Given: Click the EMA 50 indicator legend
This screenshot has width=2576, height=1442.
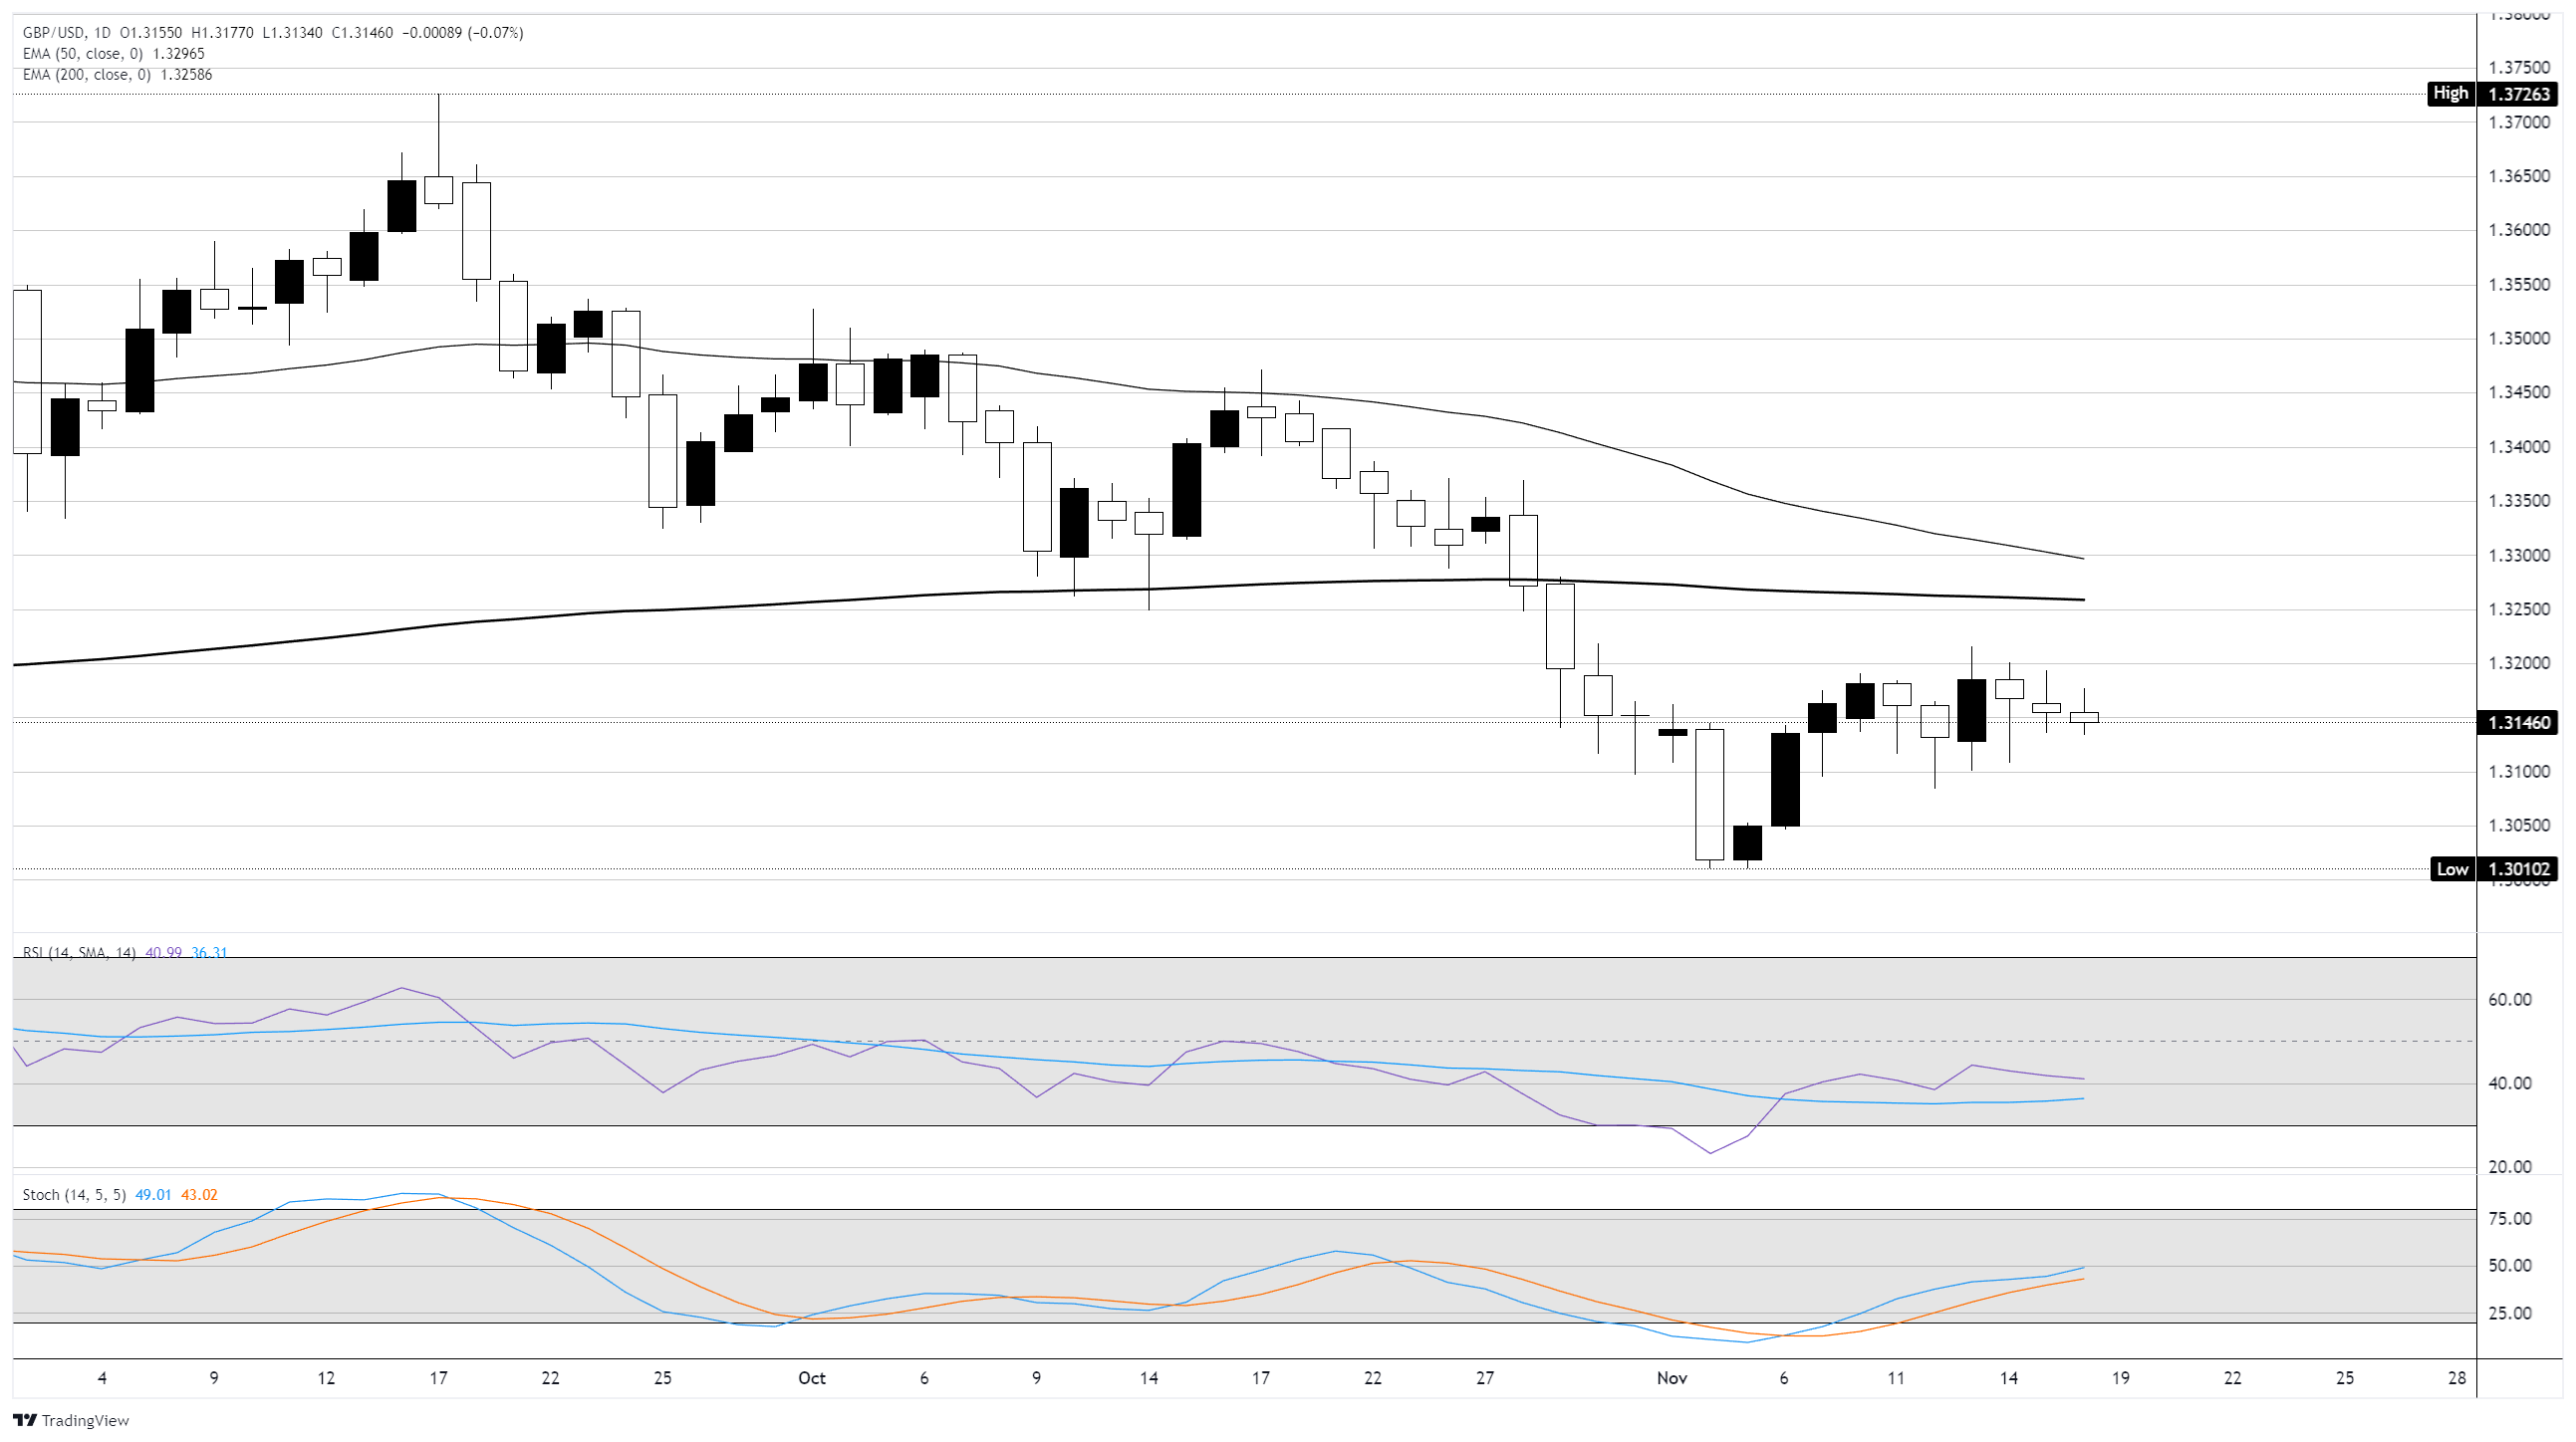Looking at the screenshot, I should [x=82, y=54].
